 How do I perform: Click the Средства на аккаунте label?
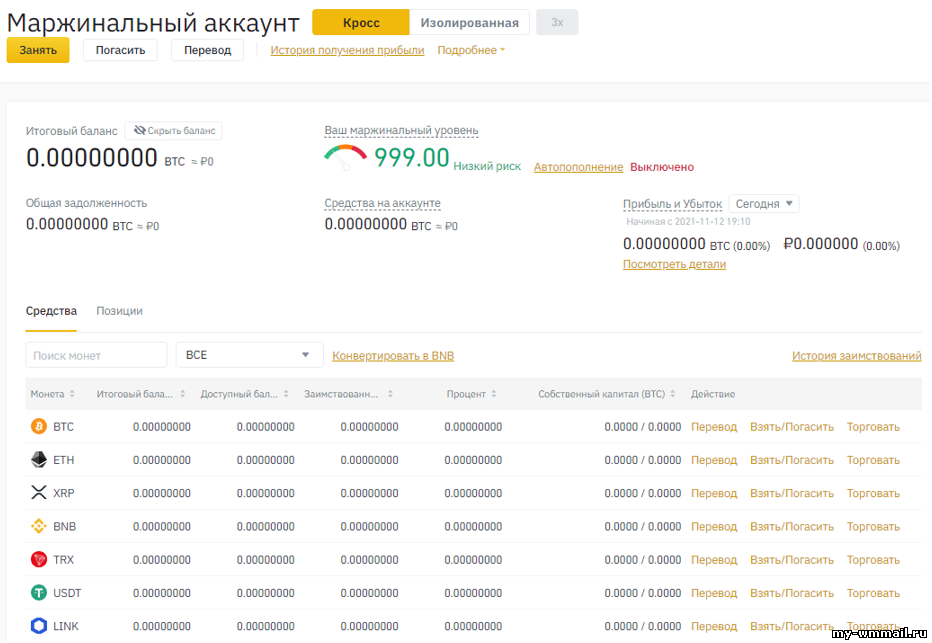click(x=382, y=203)
